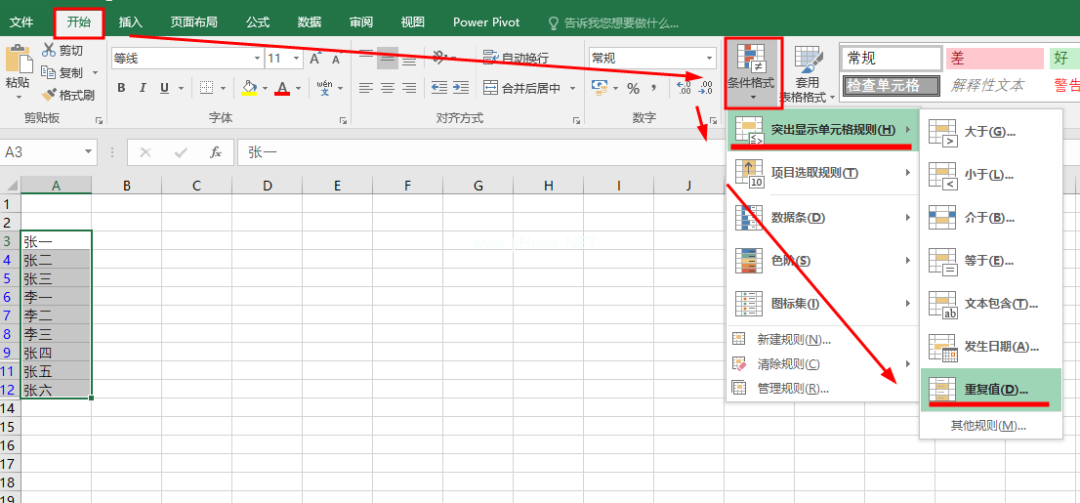
Task: Click the Insert Function fx icon
Action: [215, 153]
